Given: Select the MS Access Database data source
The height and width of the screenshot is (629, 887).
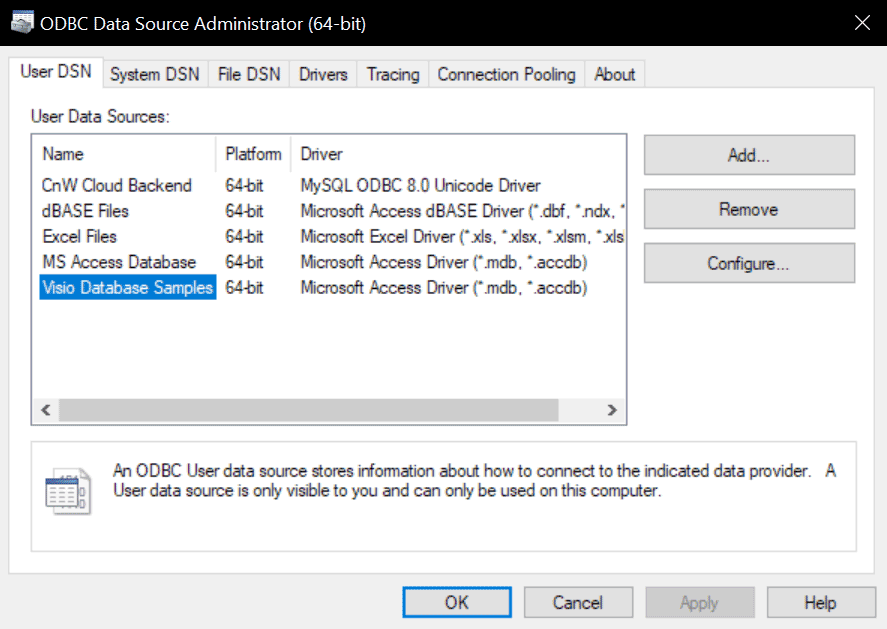Looking at the screenshot, I should tap(120, 262).
